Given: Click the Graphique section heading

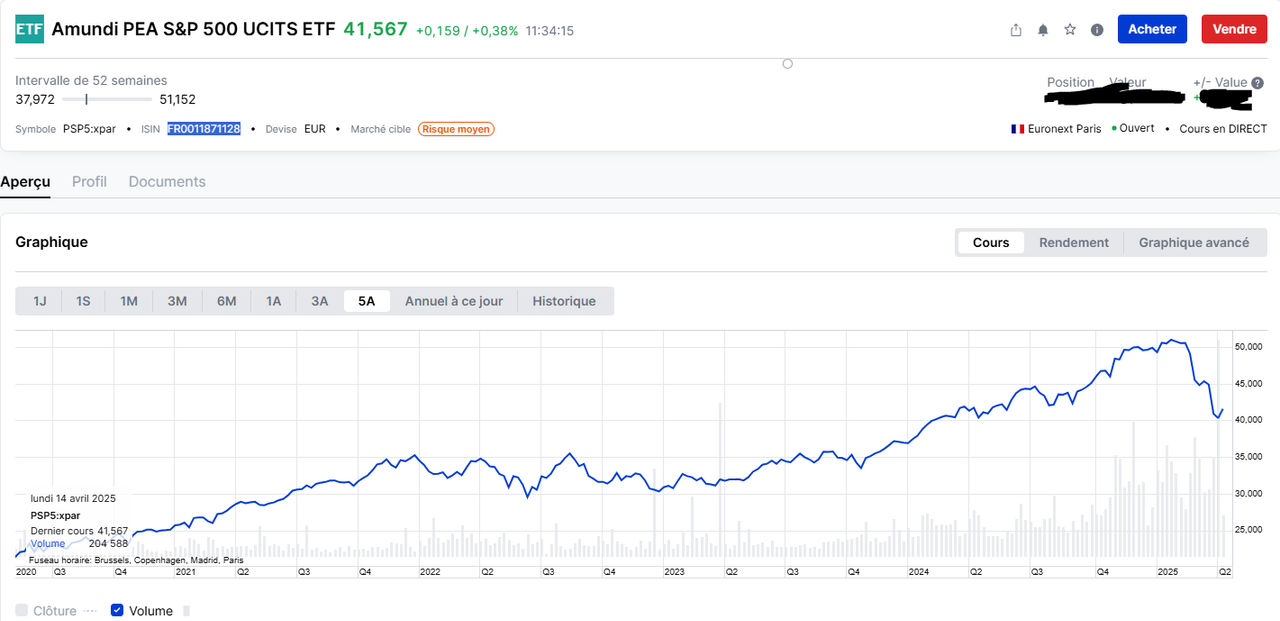Looking at the screenshot, I should 52,242.
